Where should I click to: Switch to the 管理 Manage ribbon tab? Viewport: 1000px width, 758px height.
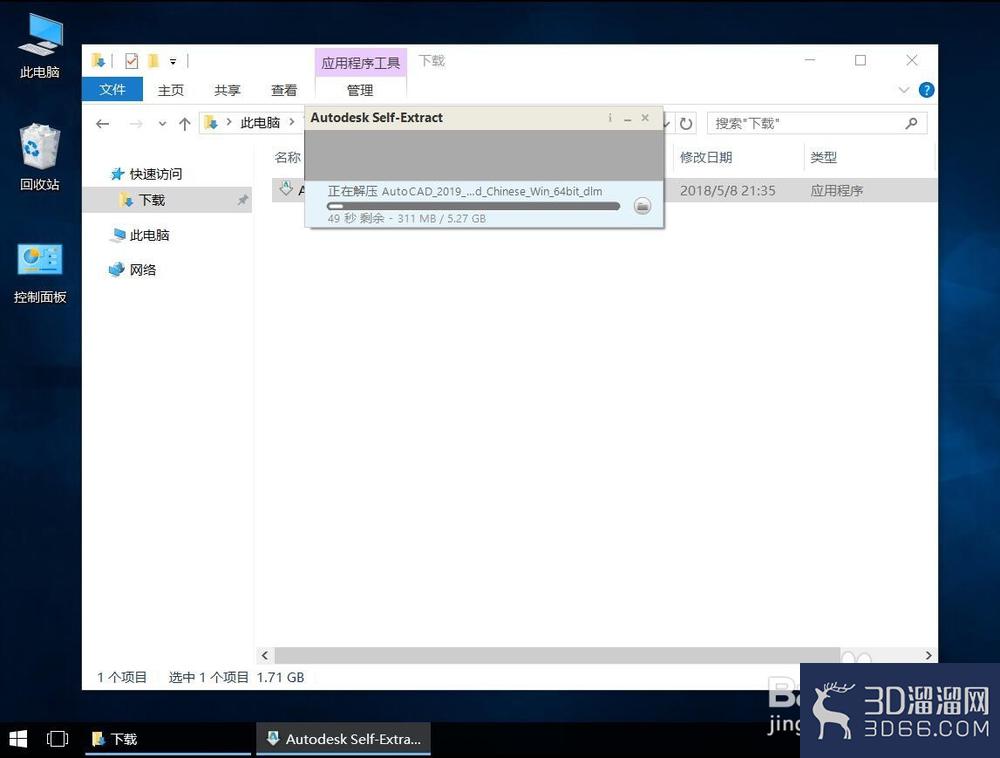coord(360,90)
